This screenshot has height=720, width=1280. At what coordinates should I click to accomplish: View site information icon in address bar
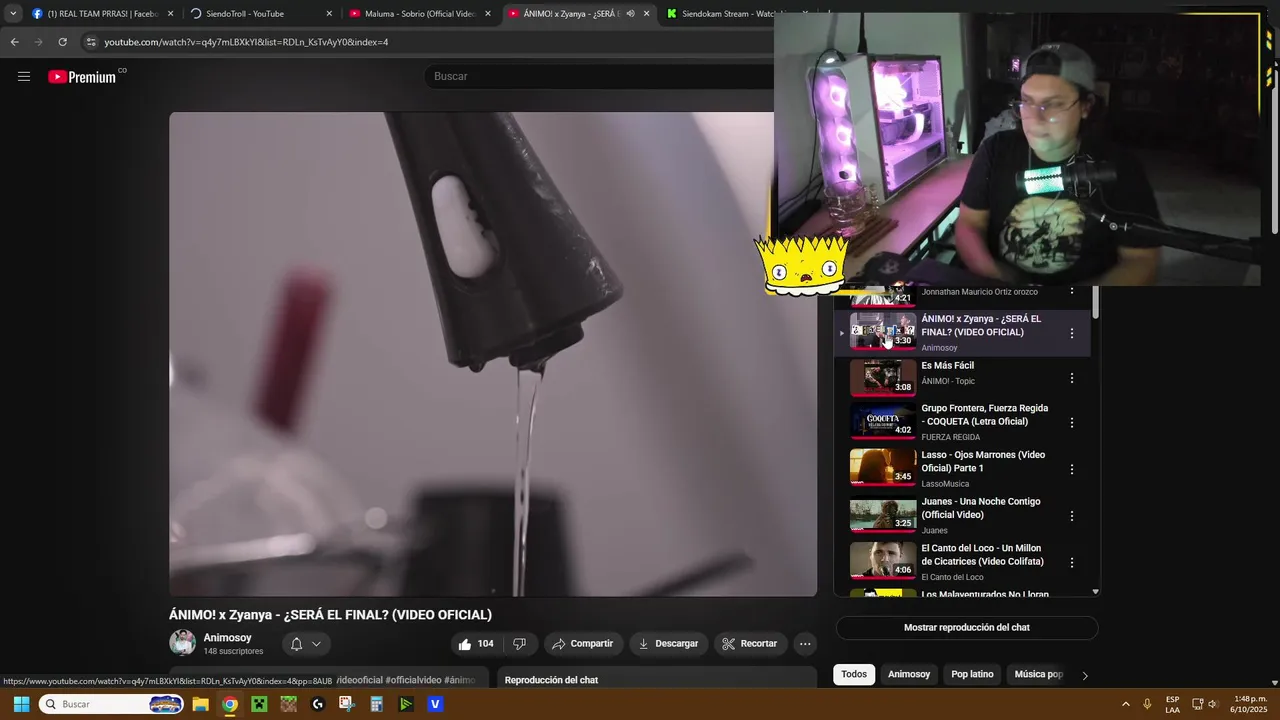point(90,42)
